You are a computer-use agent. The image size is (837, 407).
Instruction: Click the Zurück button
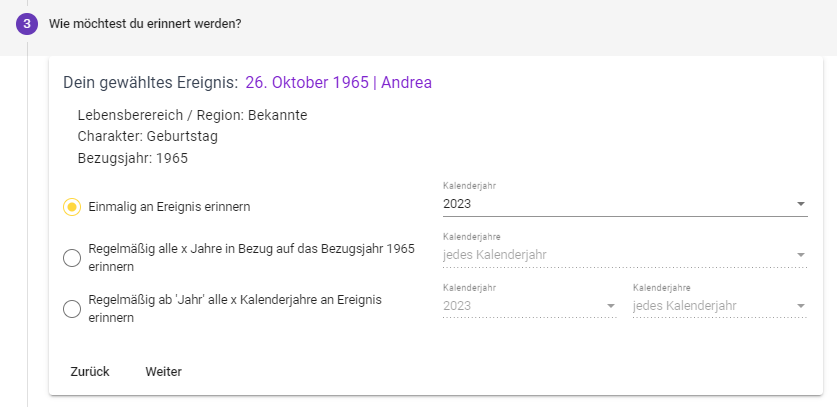(90, 372)
